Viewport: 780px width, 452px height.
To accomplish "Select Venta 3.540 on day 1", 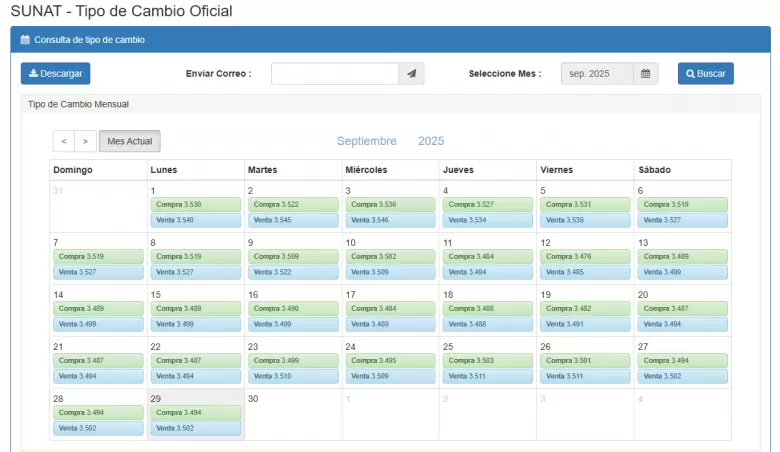I will click(x=196, y=220).
